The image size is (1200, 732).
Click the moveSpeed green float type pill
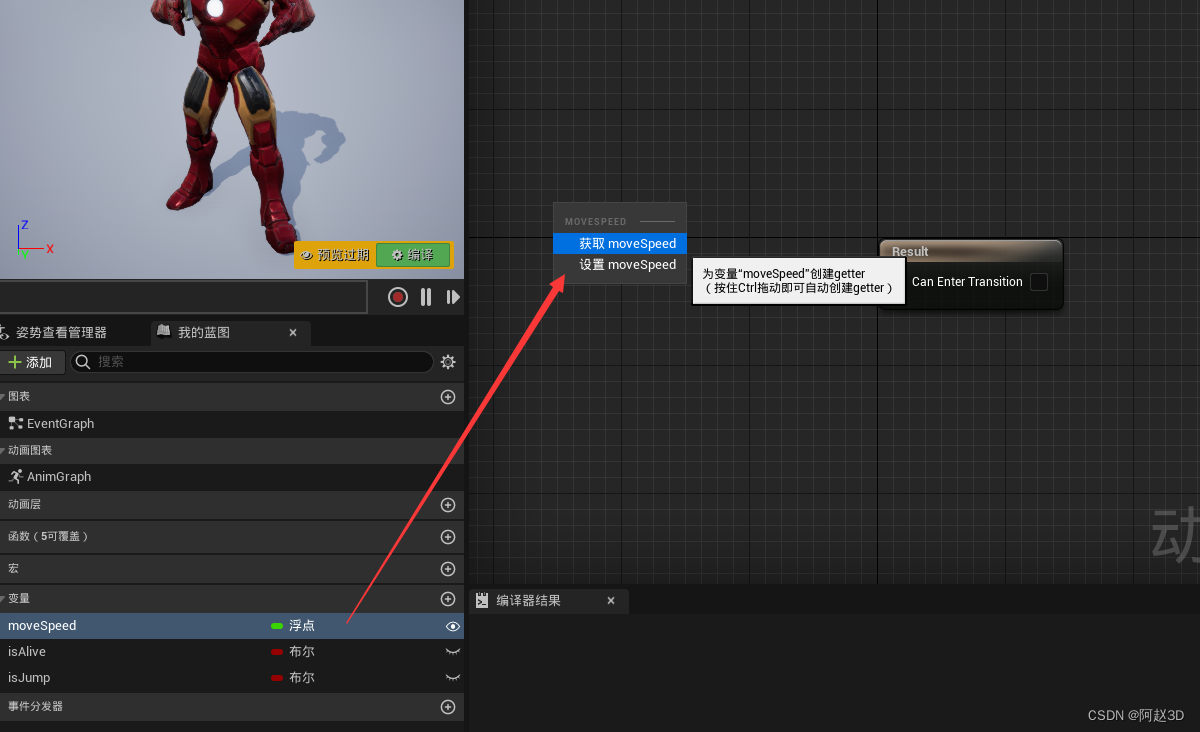[277, 626]
